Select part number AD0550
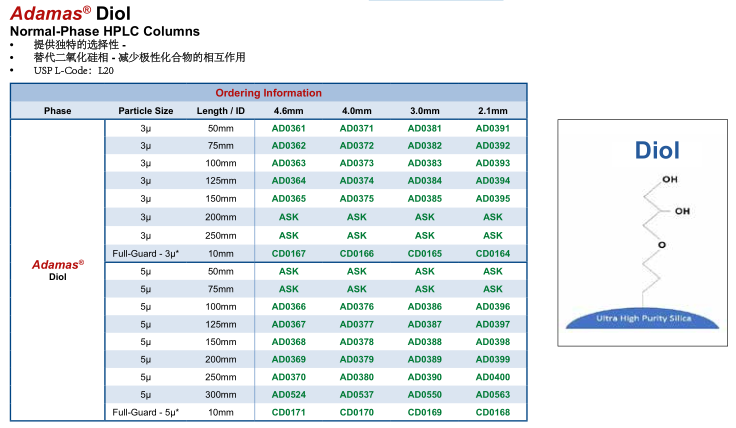 424,395
